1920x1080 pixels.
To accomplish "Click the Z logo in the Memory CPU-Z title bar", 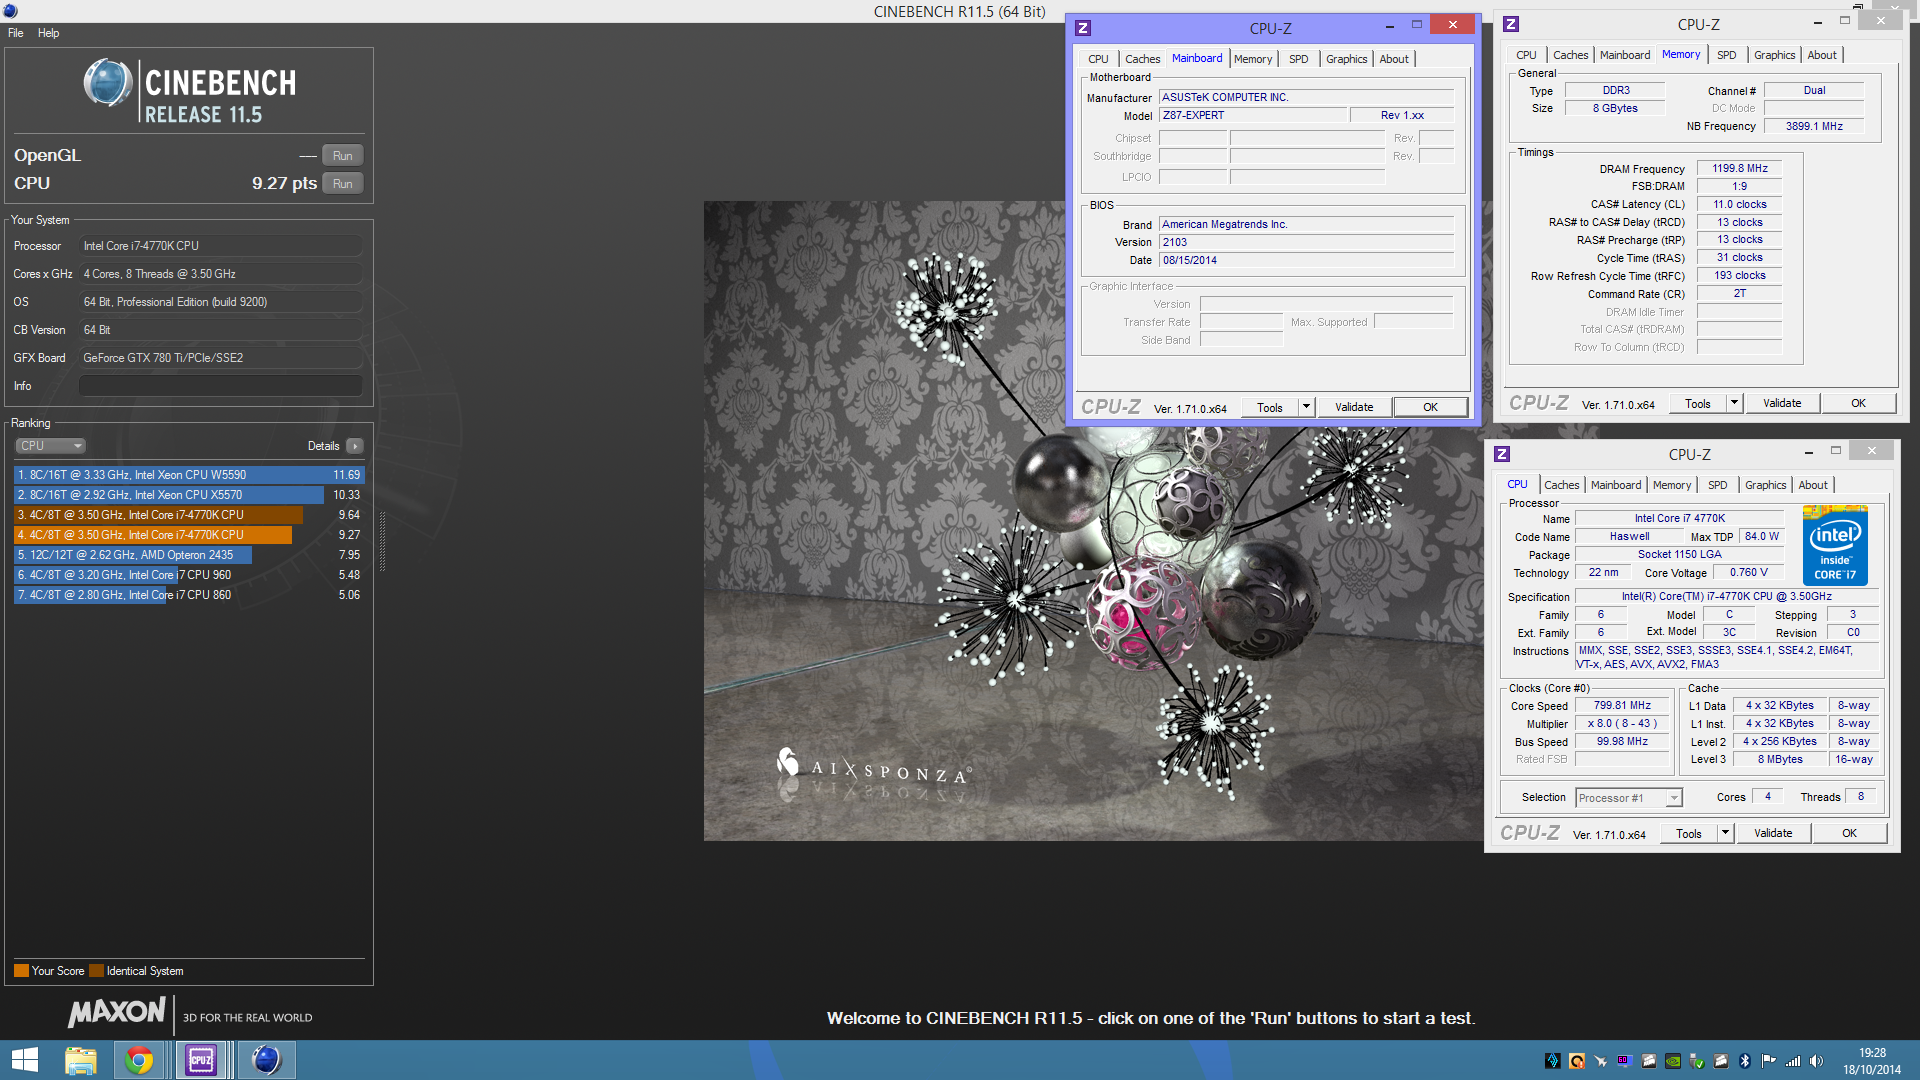I will 1511,23.
